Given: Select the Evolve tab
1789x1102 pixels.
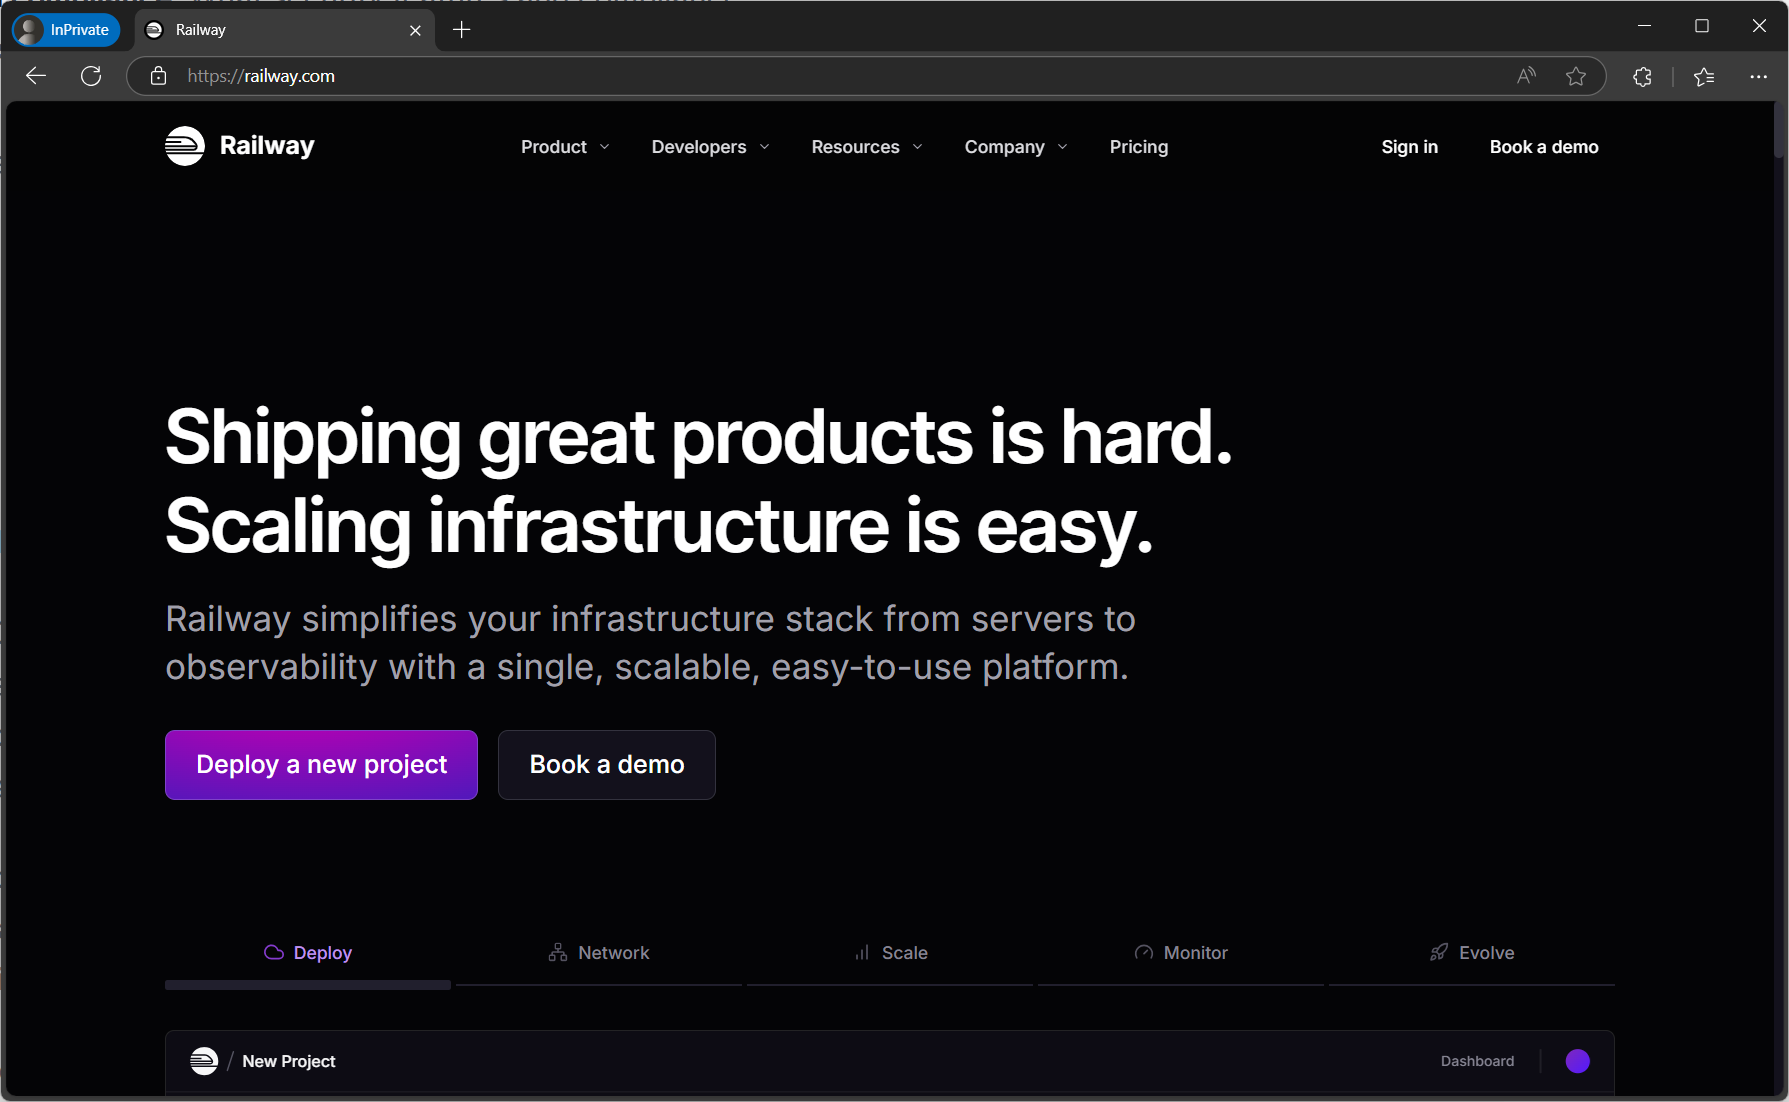Looking at the screenshot, I should (x=1472, y=953).
